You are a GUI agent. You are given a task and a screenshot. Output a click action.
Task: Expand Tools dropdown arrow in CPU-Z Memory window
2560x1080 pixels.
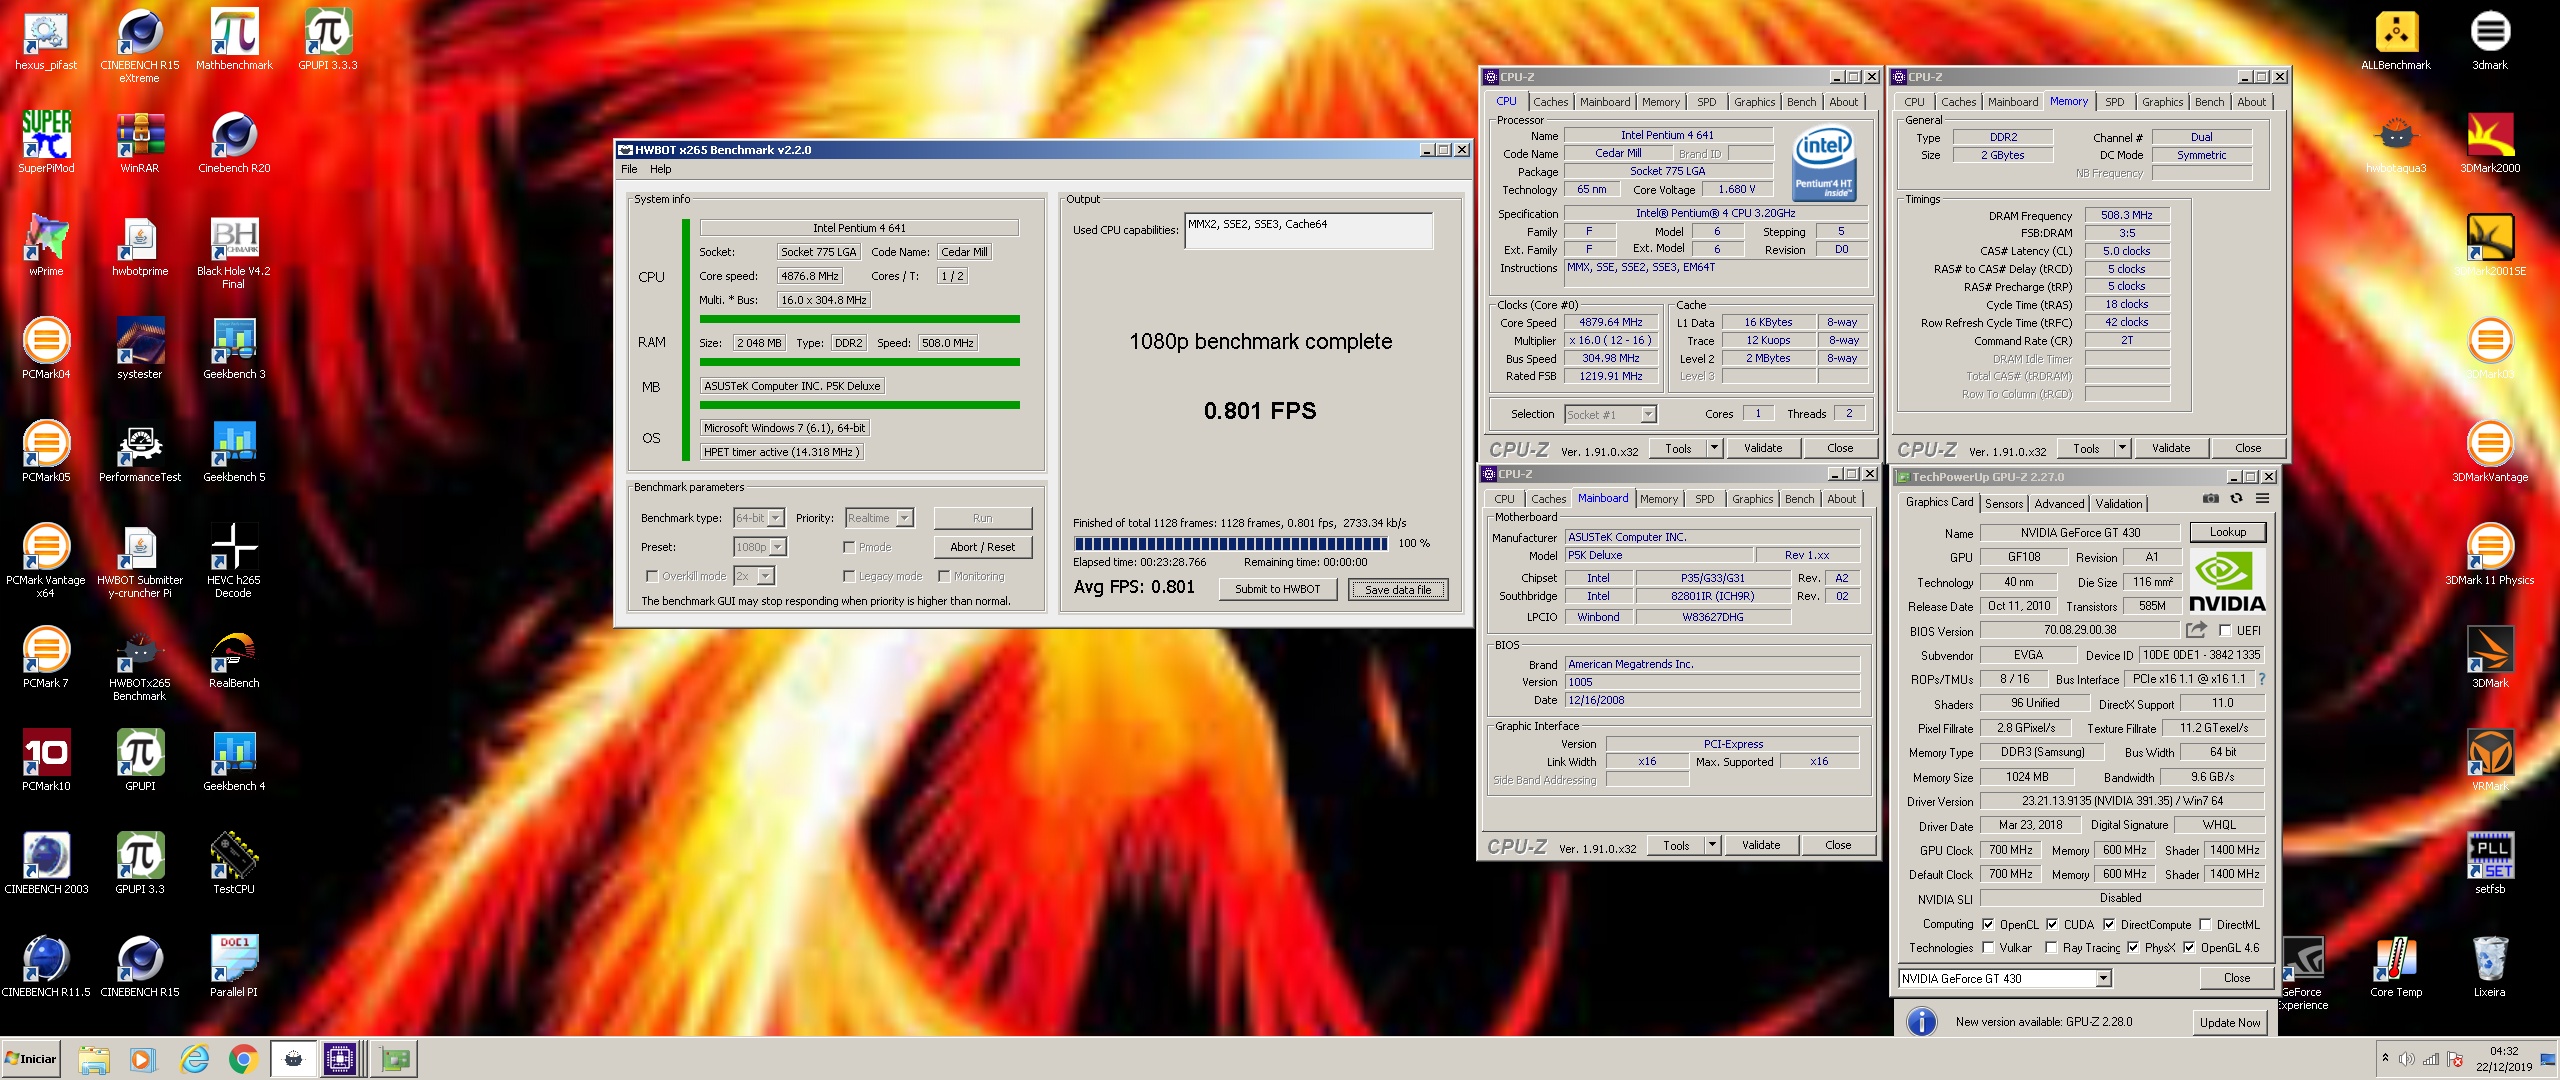tap(2122, 448)
